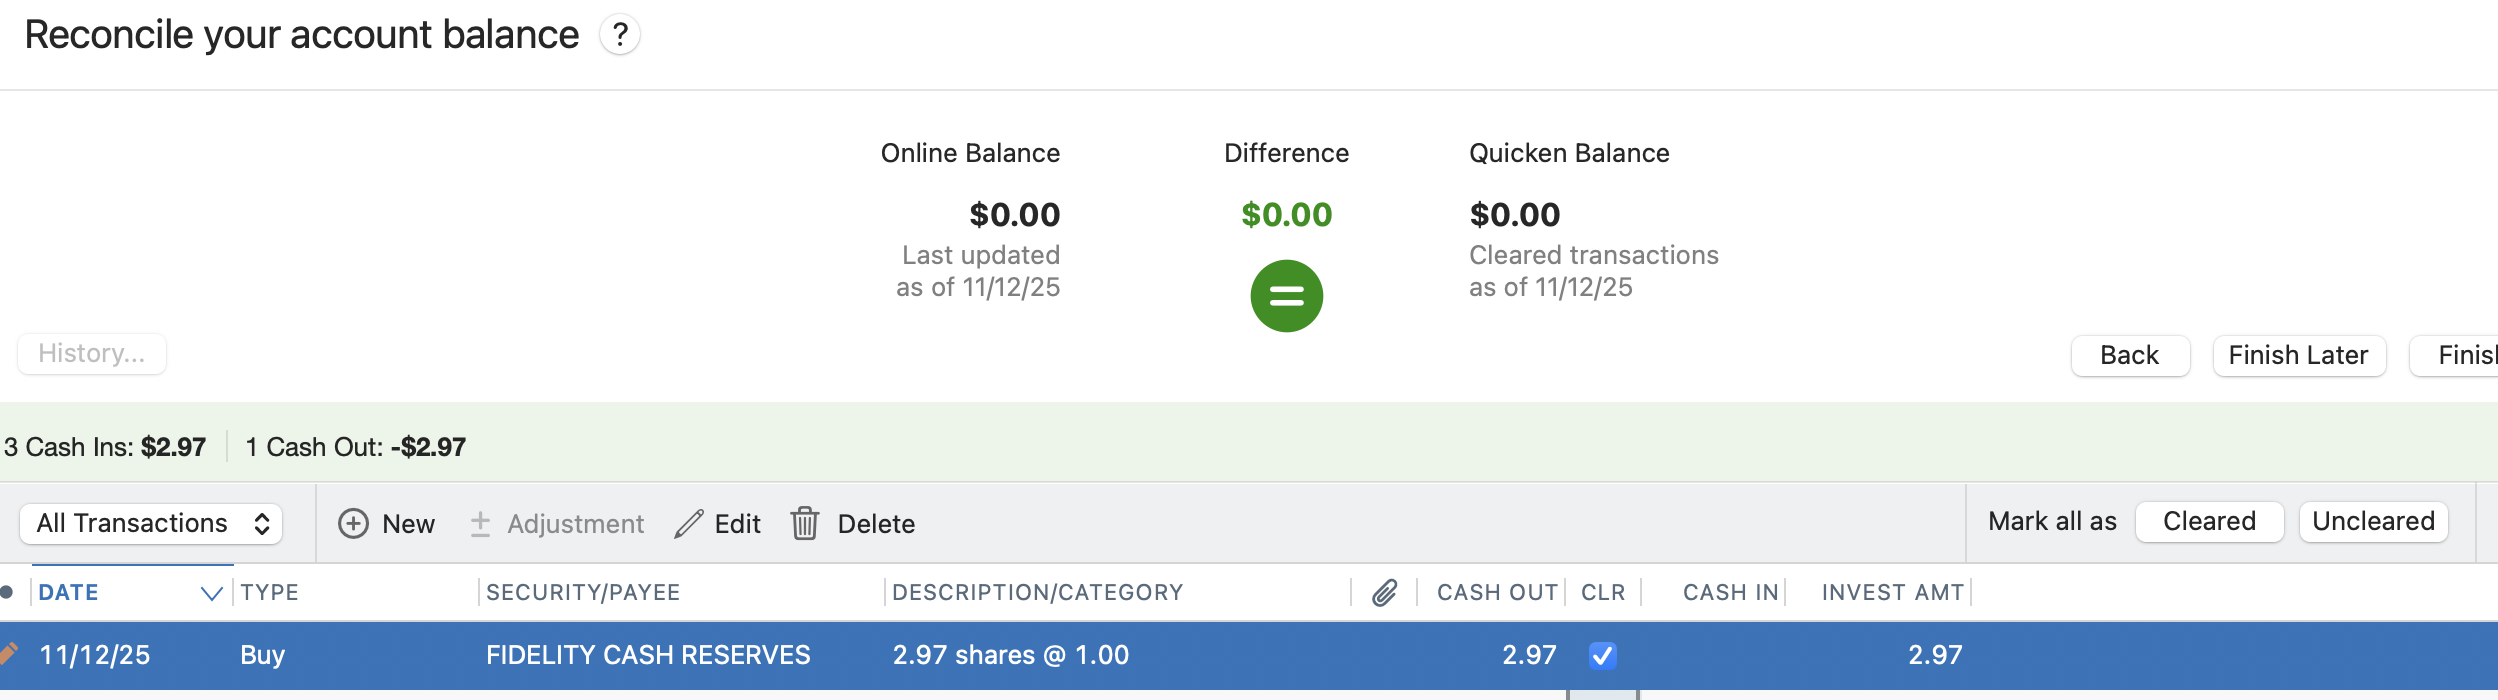Click the trash Delete icon

805,524
